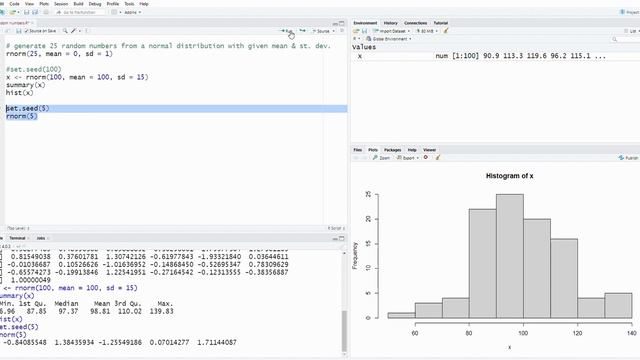Open the Import Dataset dropdown
The height and width of the screenshot is (360, 640).
point(391,31)
